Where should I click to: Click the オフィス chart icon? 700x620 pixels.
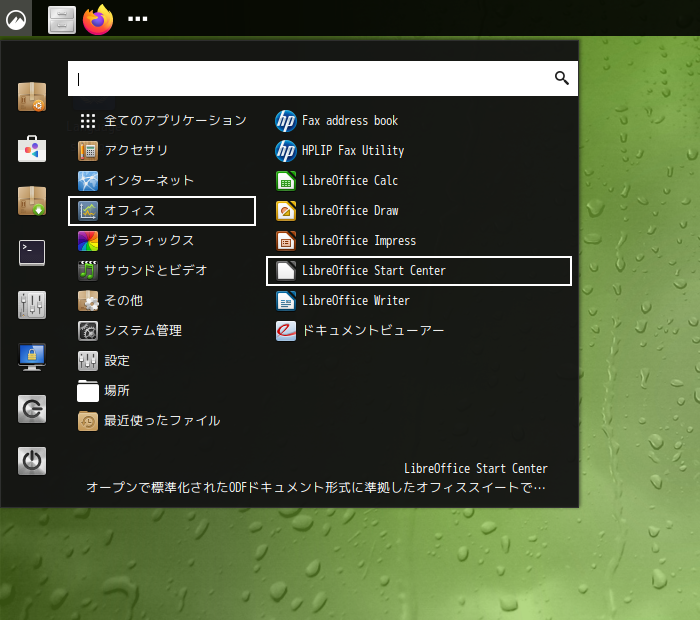[x=88, y=211]
